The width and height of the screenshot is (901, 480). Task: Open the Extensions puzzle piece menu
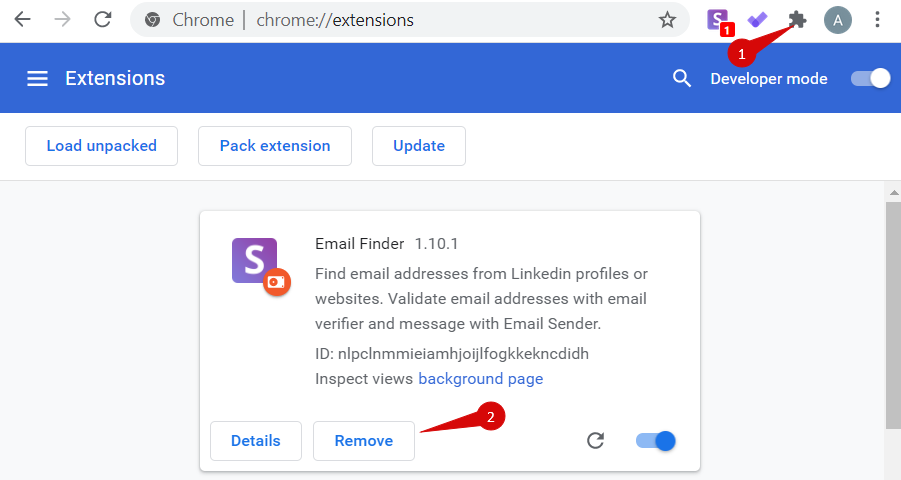click(x=797, y=20)
